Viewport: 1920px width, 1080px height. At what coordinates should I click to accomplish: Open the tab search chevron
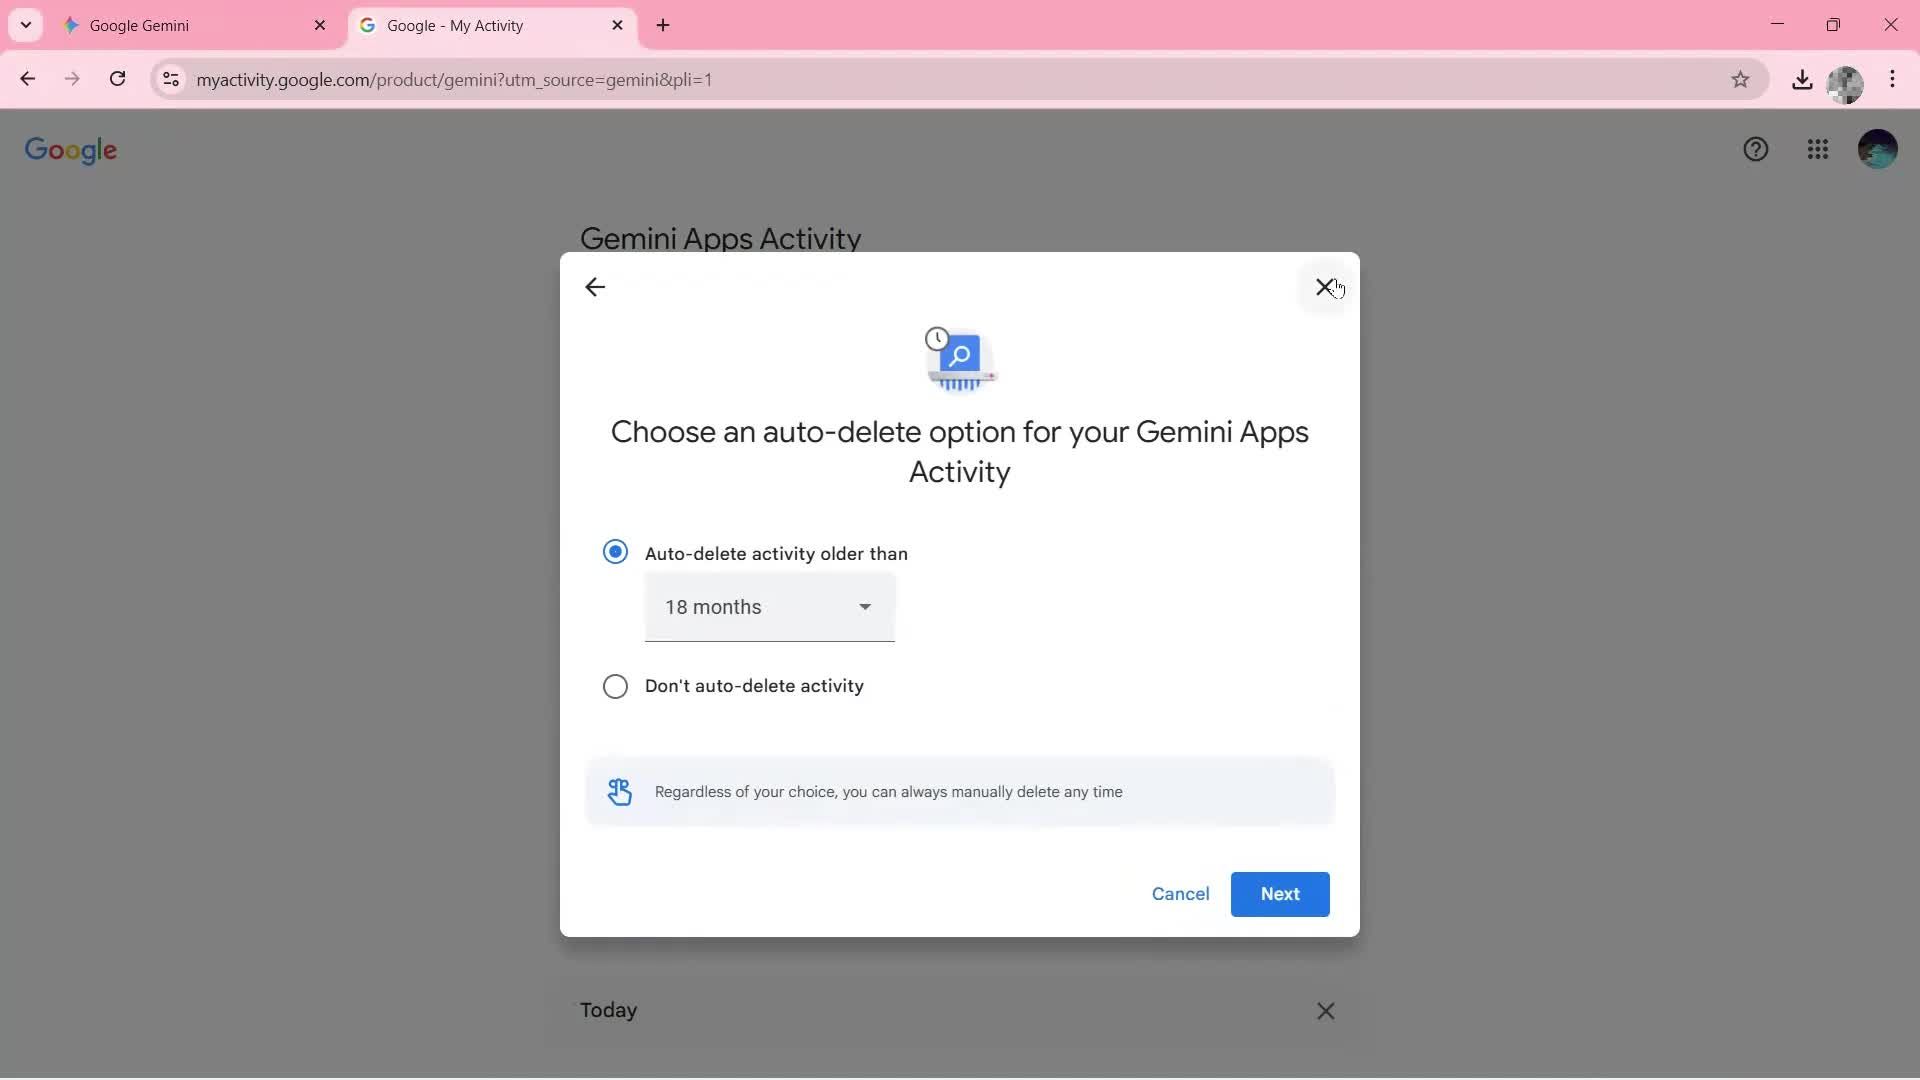(x=25, y=25)
